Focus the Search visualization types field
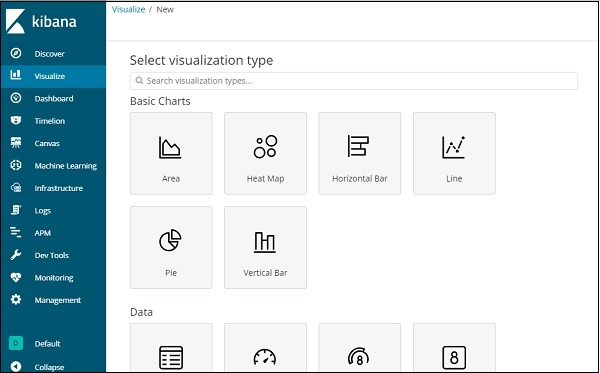600x373 pixels. pyautogui.click(x=354, y=81)
